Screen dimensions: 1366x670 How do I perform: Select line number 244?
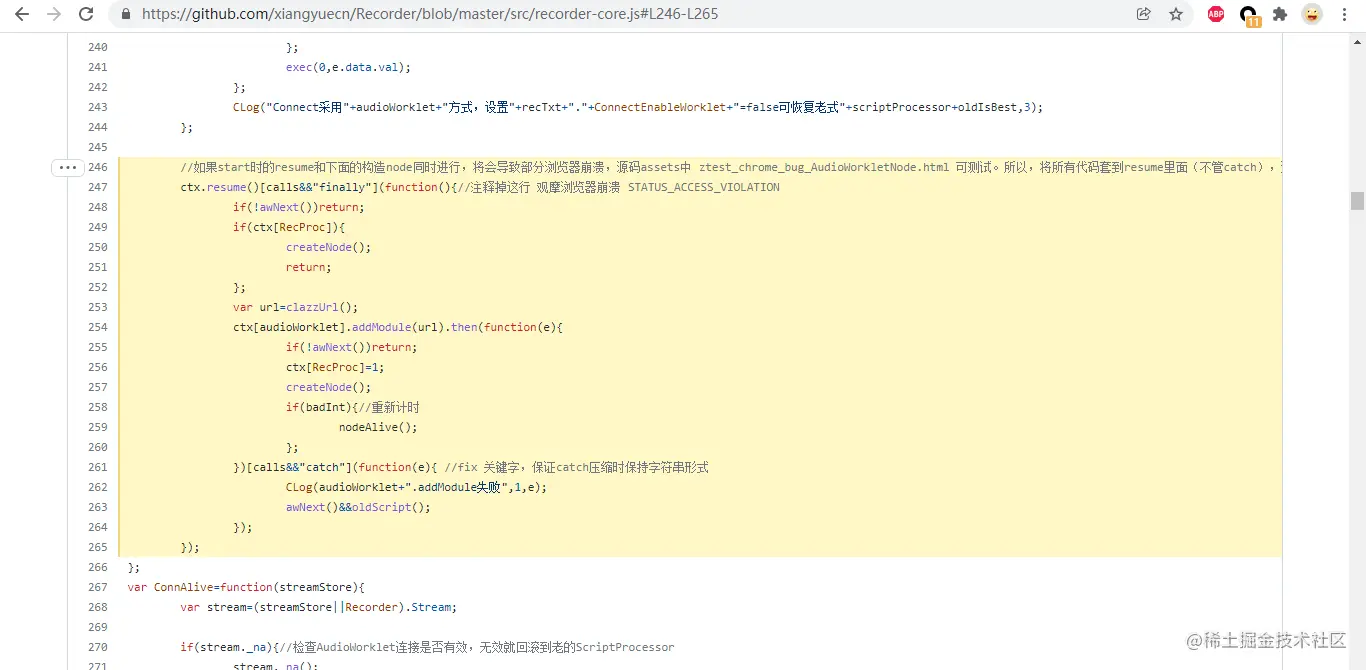(97, 127)
